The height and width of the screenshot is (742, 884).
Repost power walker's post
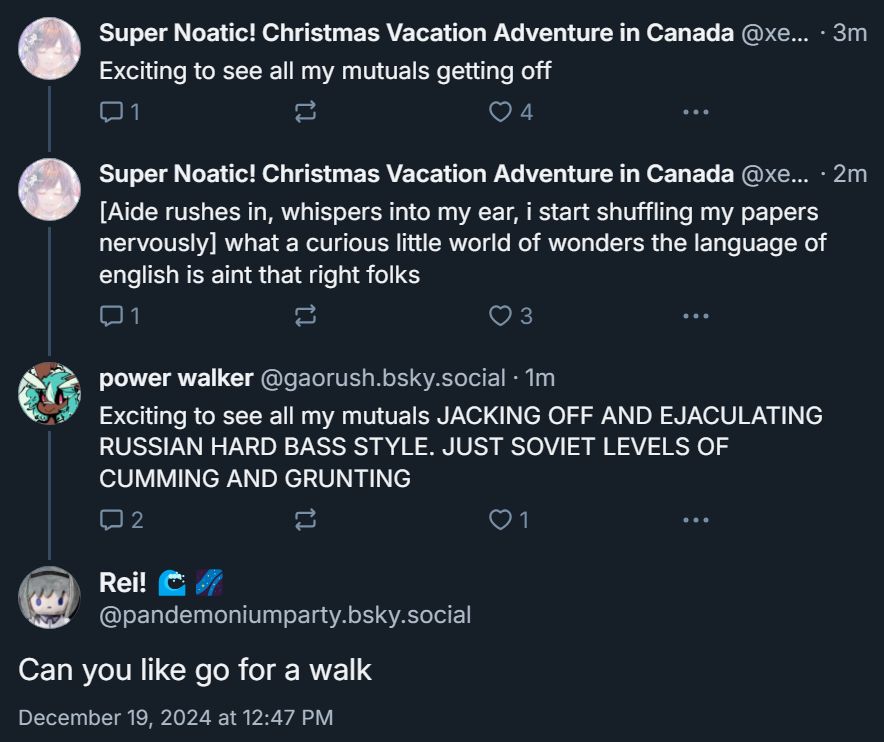coord(306,520)
